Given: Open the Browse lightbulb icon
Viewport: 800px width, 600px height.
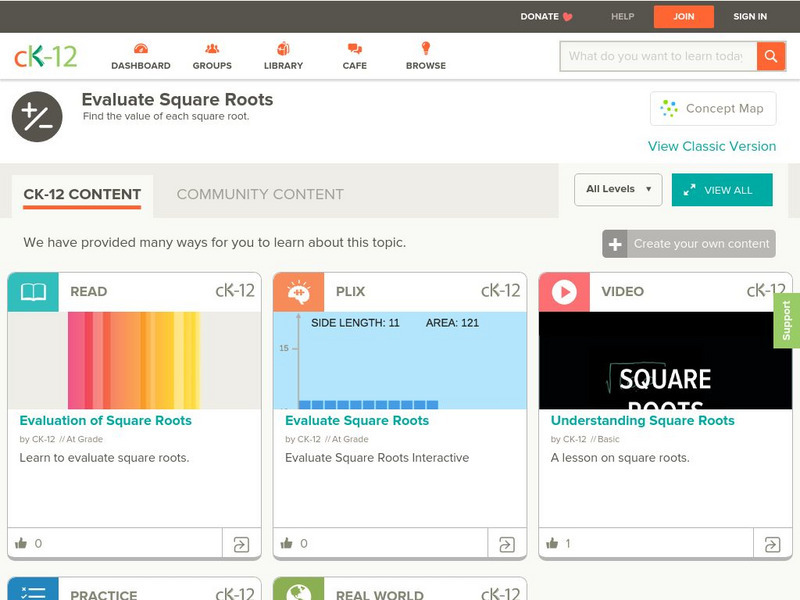Looking at the screenshot, I should point(426,48).
